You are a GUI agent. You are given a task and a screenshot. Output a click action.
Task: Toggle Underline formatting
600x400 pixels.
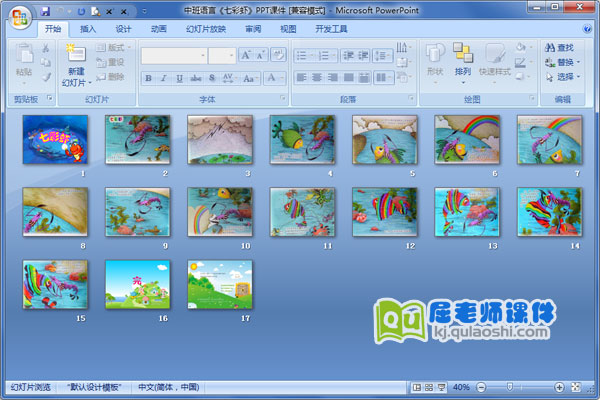pyautogui.click(x=179, y=78)
